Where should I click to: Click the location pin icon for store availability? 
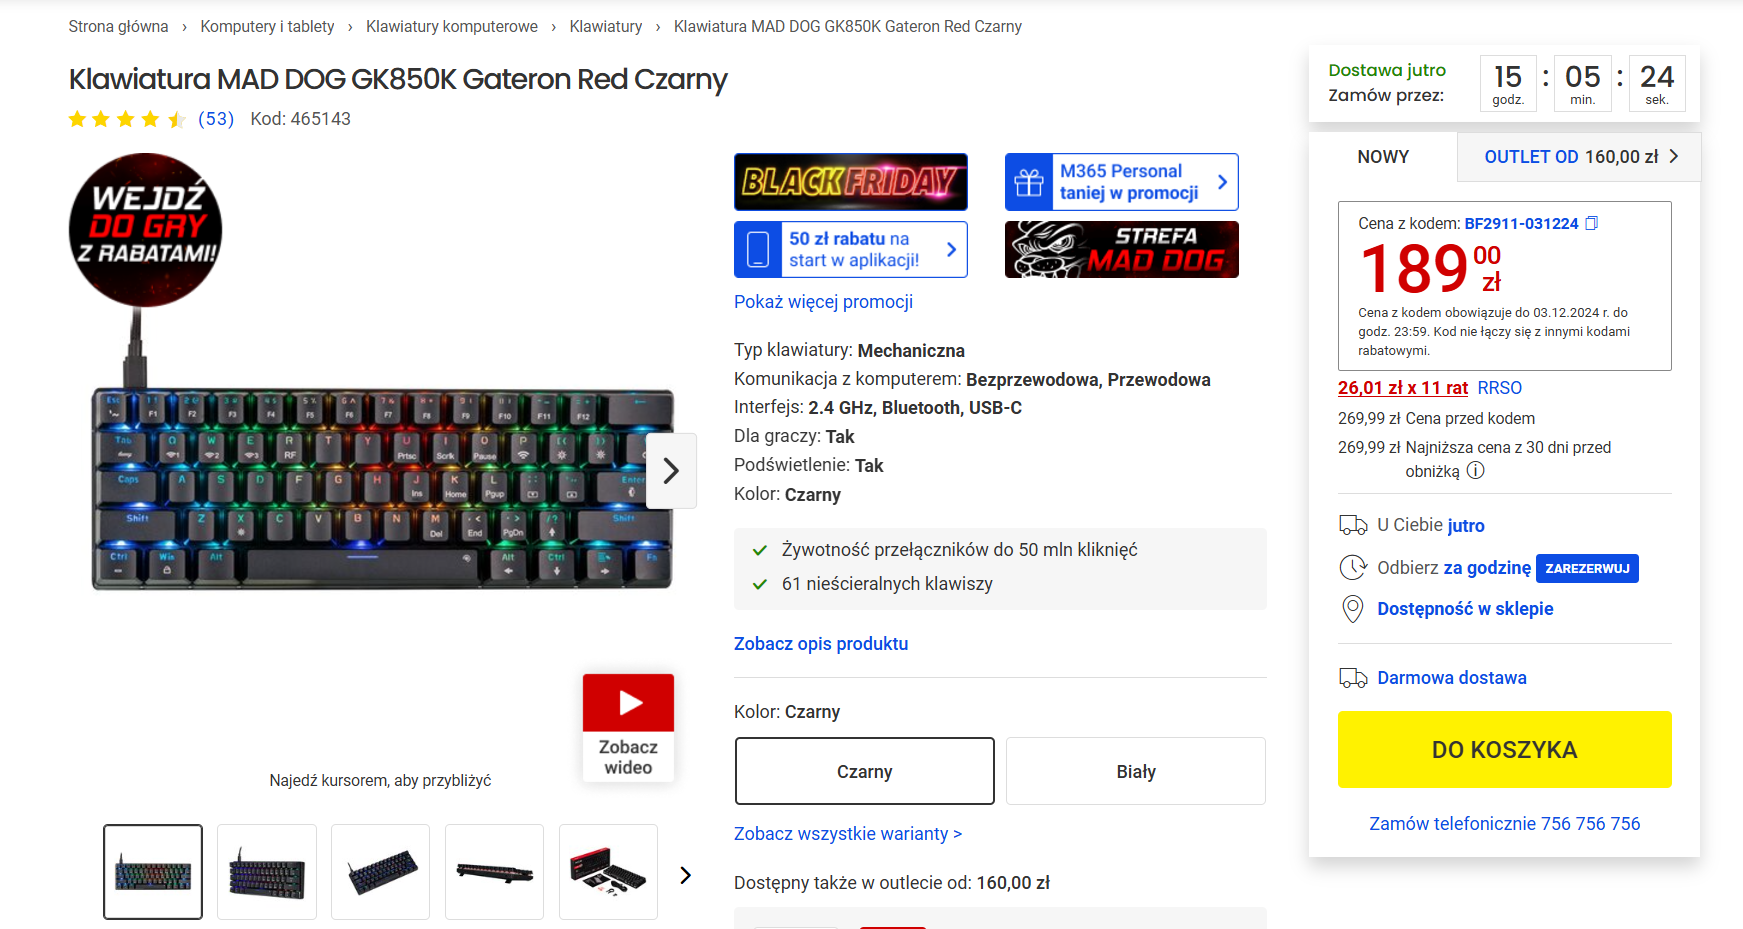pyautogui.click(x=1353, y=609)
